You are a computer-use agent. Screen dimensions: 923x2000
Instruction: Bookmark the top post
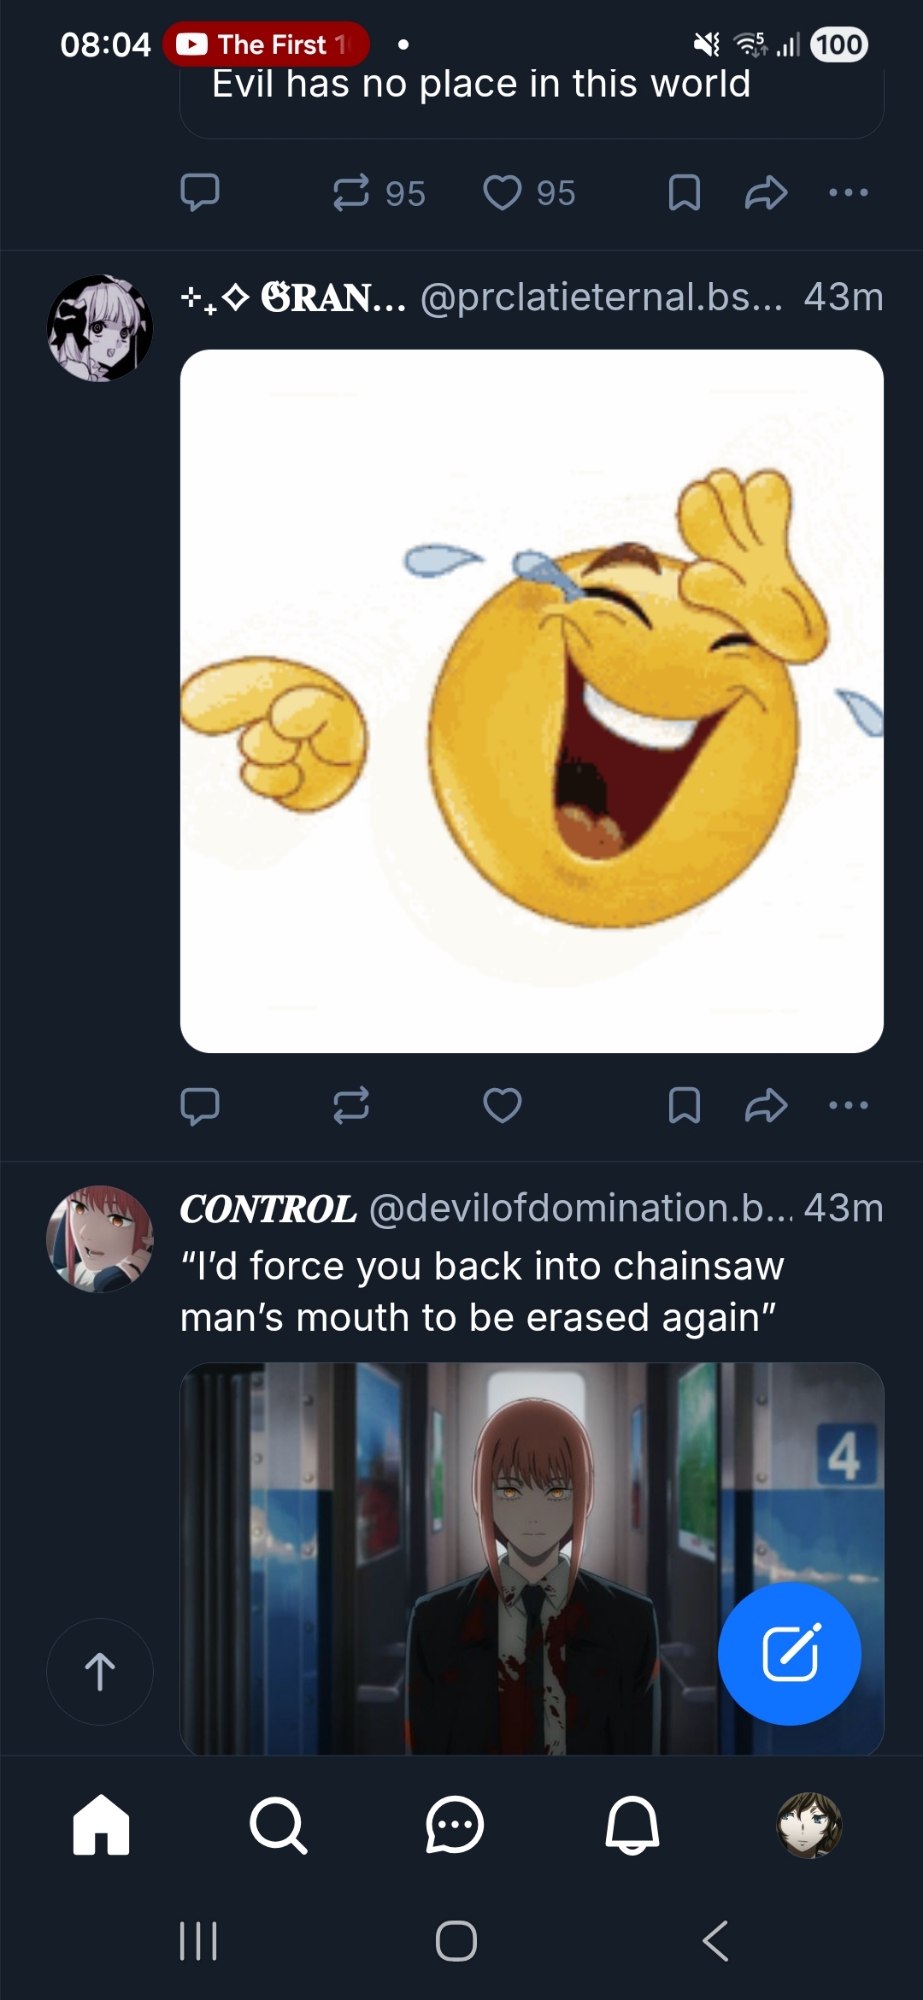click(684, 192)
